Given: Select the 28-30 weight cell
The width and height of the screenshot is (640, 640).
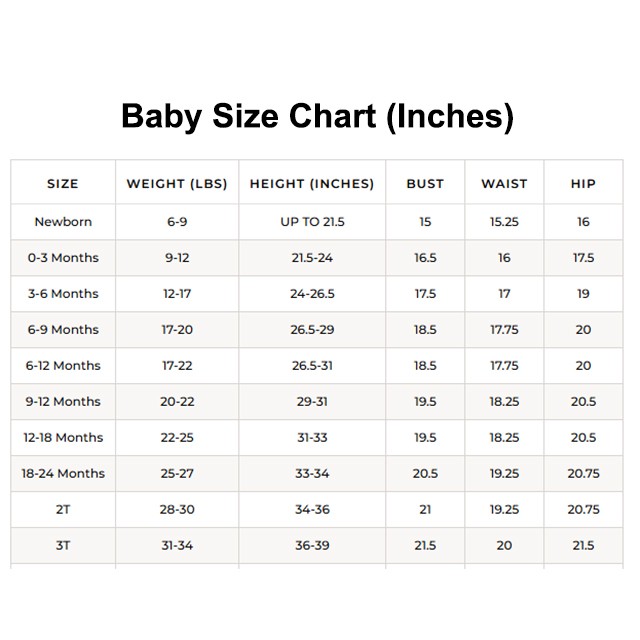Looking at the screenshot, I should coord(177,509).
